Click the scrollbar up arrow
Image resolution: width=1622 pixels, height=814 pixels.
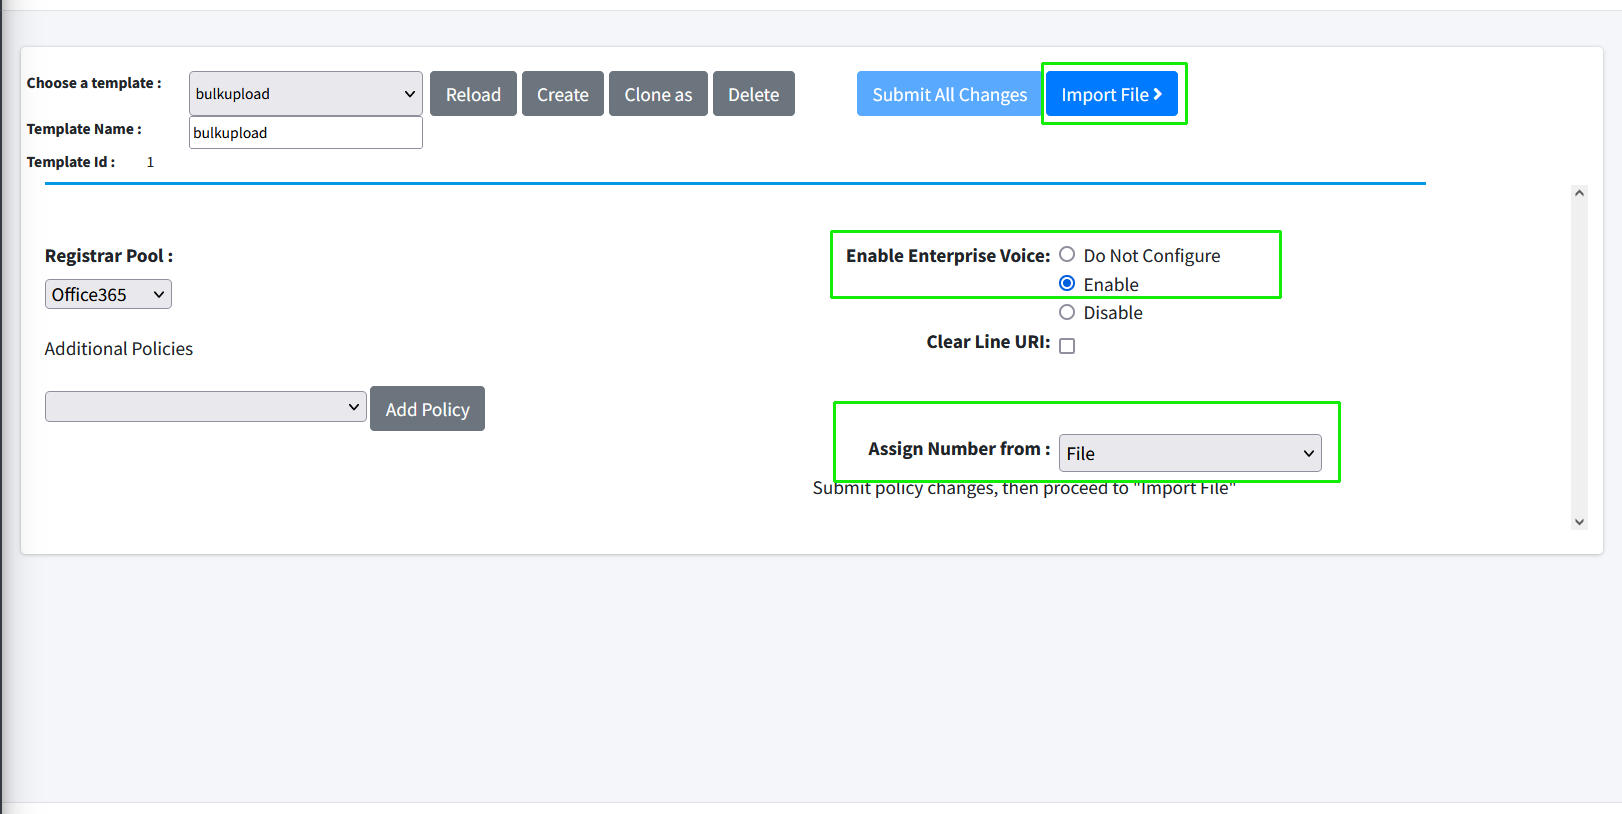1579,193
